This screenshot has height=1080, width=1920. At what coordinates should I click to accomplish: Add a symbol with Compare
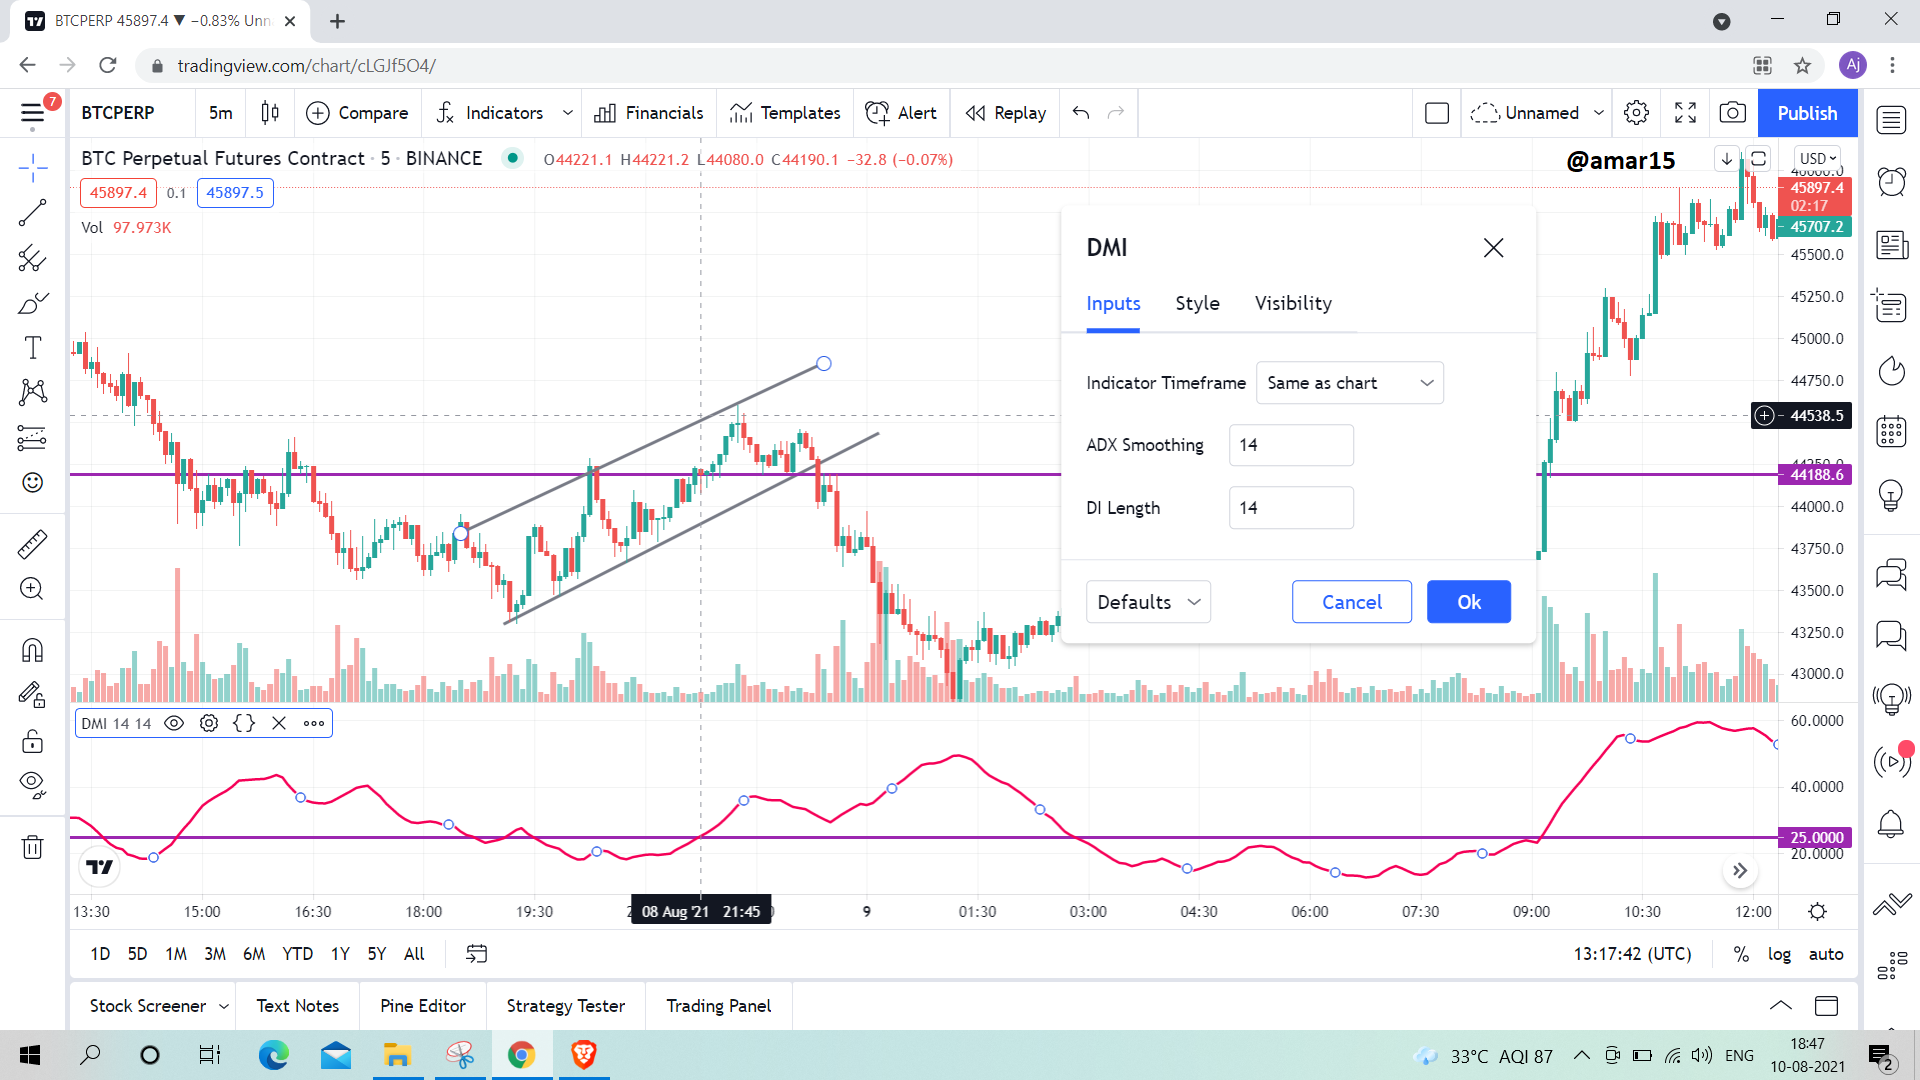(x=357, y=113)
